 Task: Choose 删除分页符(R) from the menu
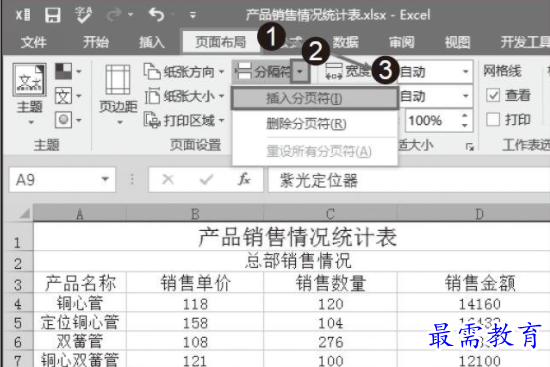pos(315,124)
